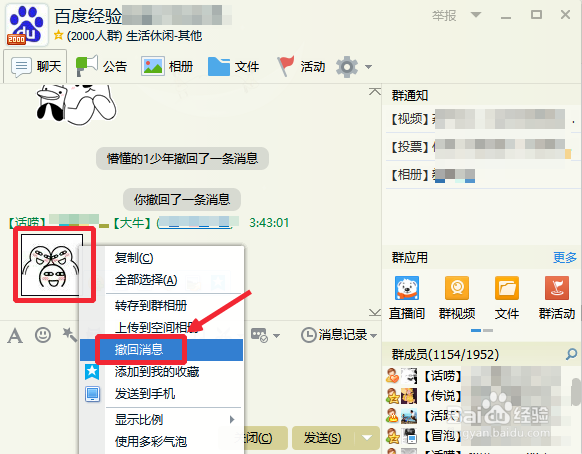Click the 群应用 section header

click(x=410, y=257)
